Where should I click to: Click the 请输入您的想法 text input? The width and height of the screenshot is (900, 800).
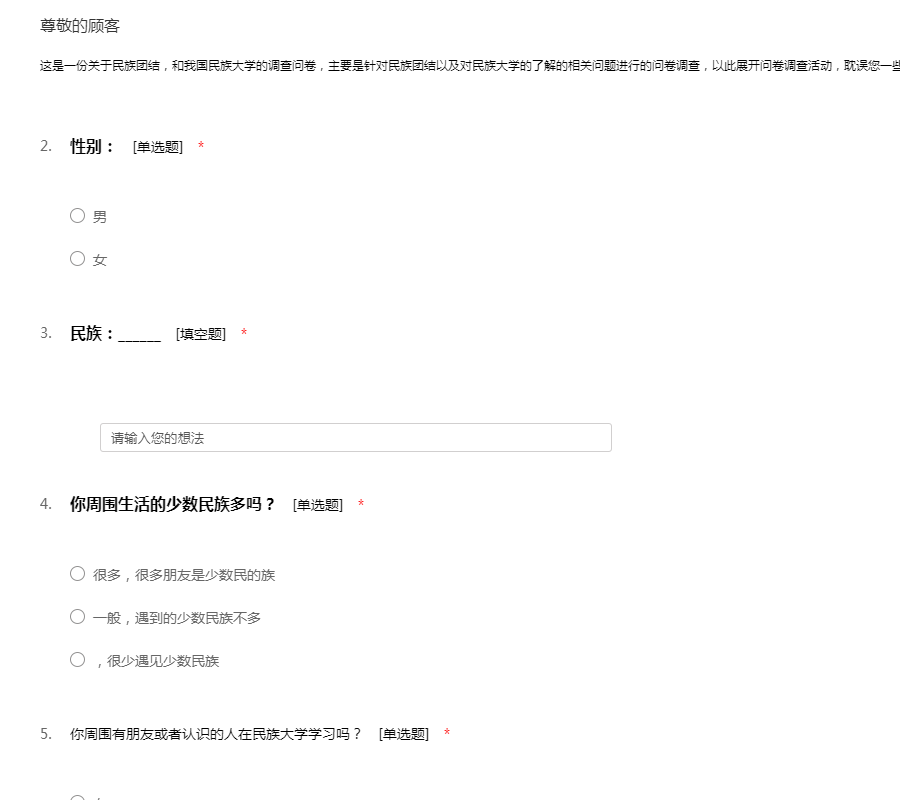click(x=355, y=437)
